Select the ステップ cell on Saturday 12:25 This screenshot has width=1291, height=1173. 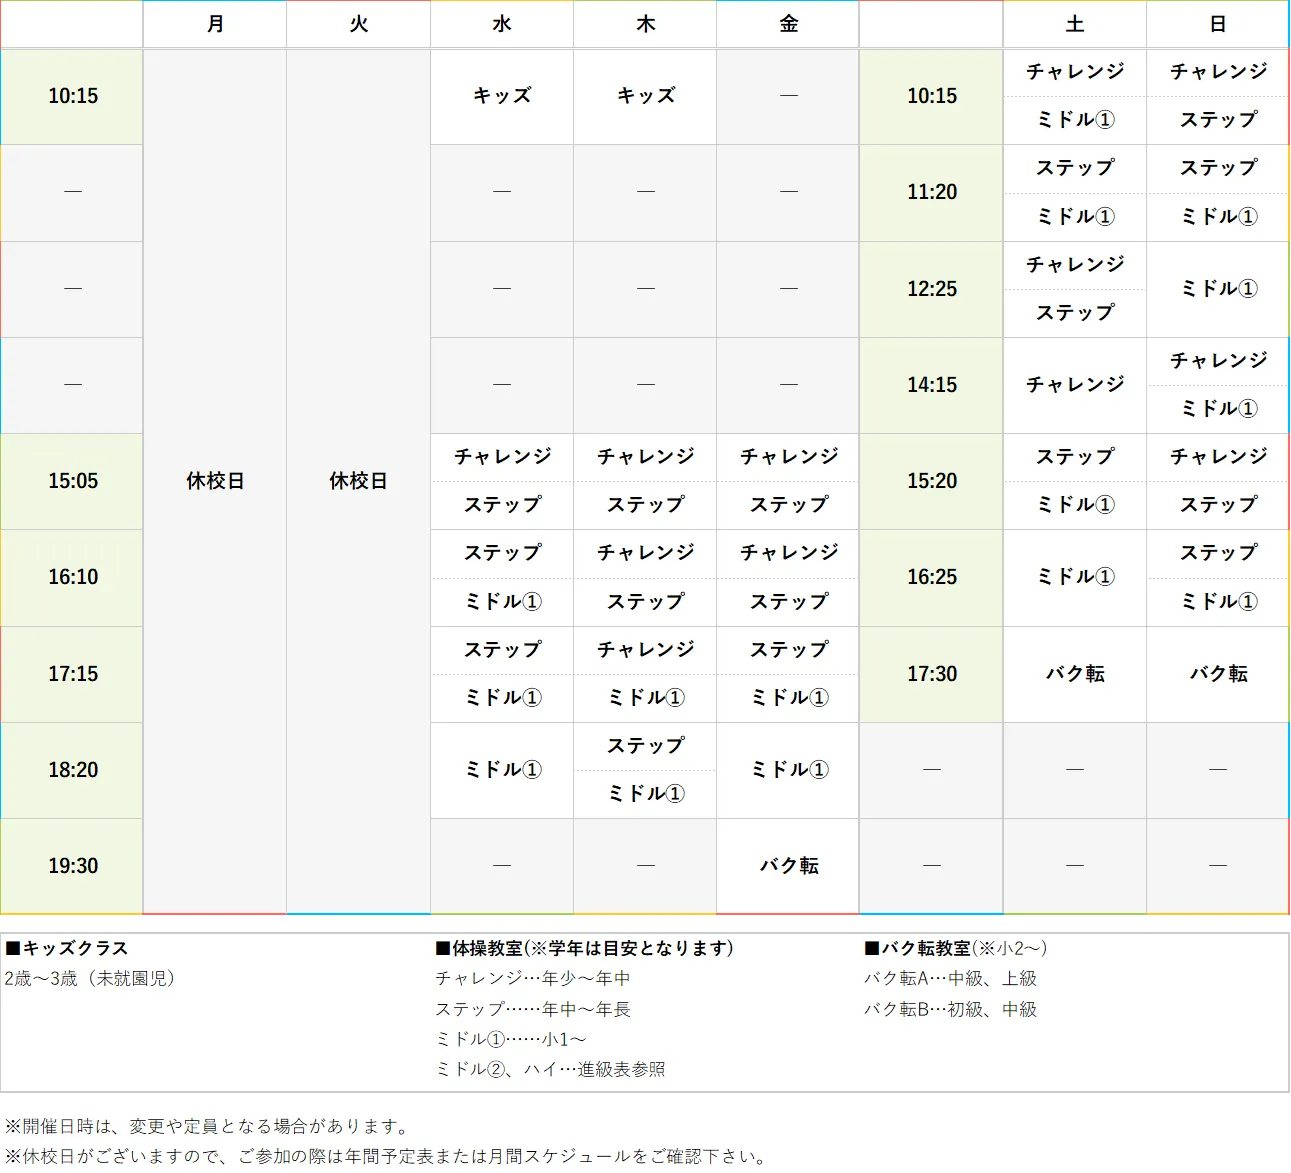pos(1074,313)
